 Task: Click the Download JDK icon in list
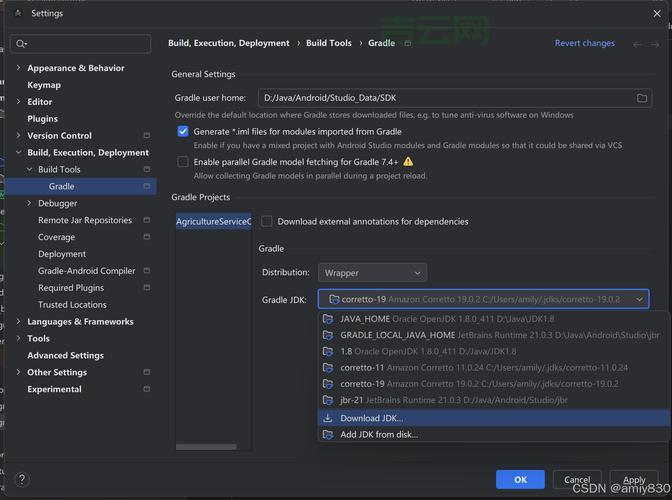point(328,418)
